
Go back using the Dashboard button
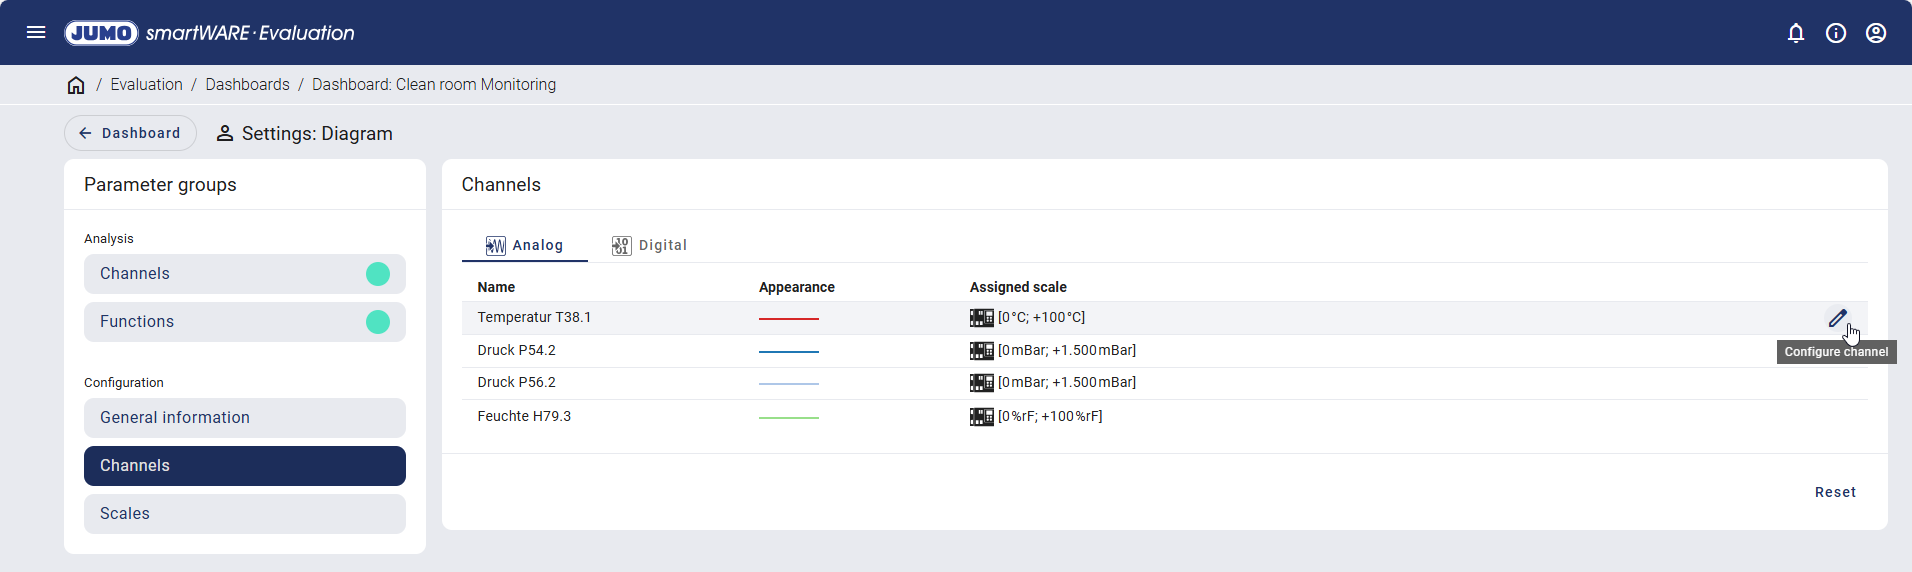point(130,133)
